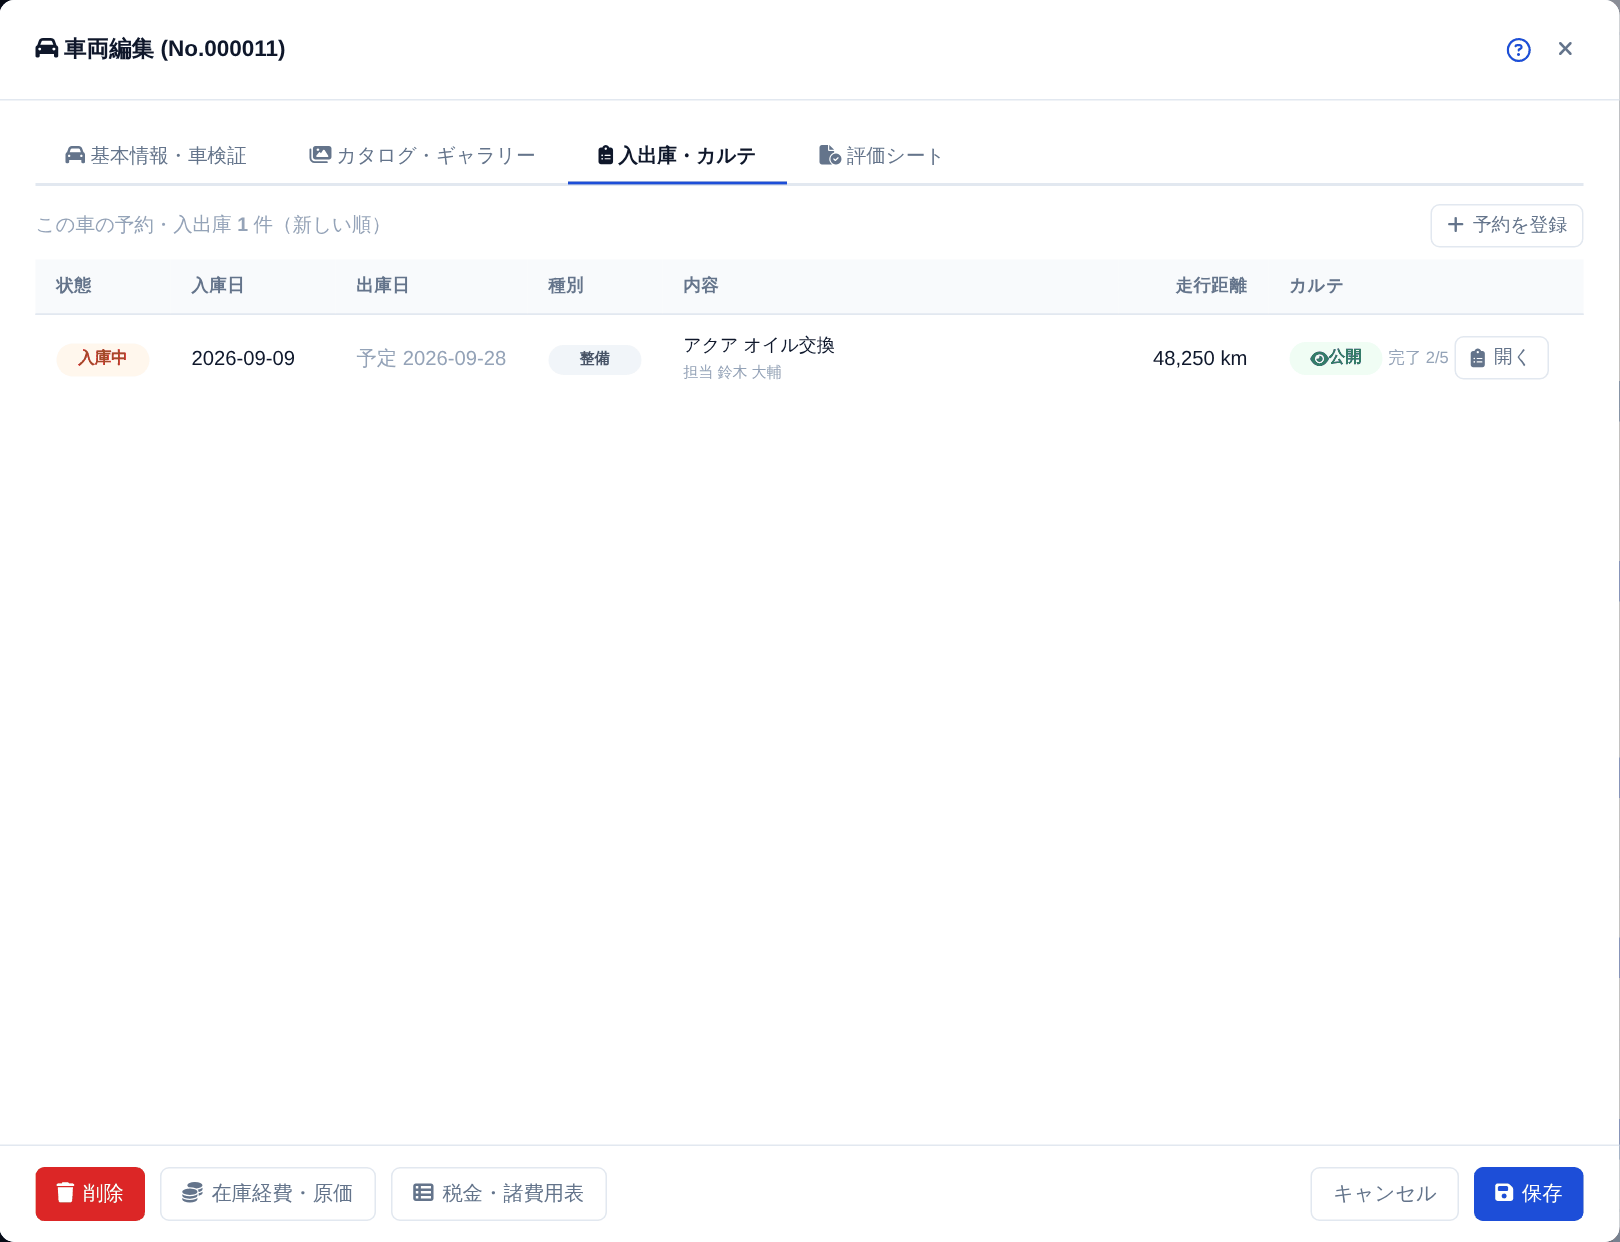
Task: Open the カルテ with 開く button
Action: 1501,358
